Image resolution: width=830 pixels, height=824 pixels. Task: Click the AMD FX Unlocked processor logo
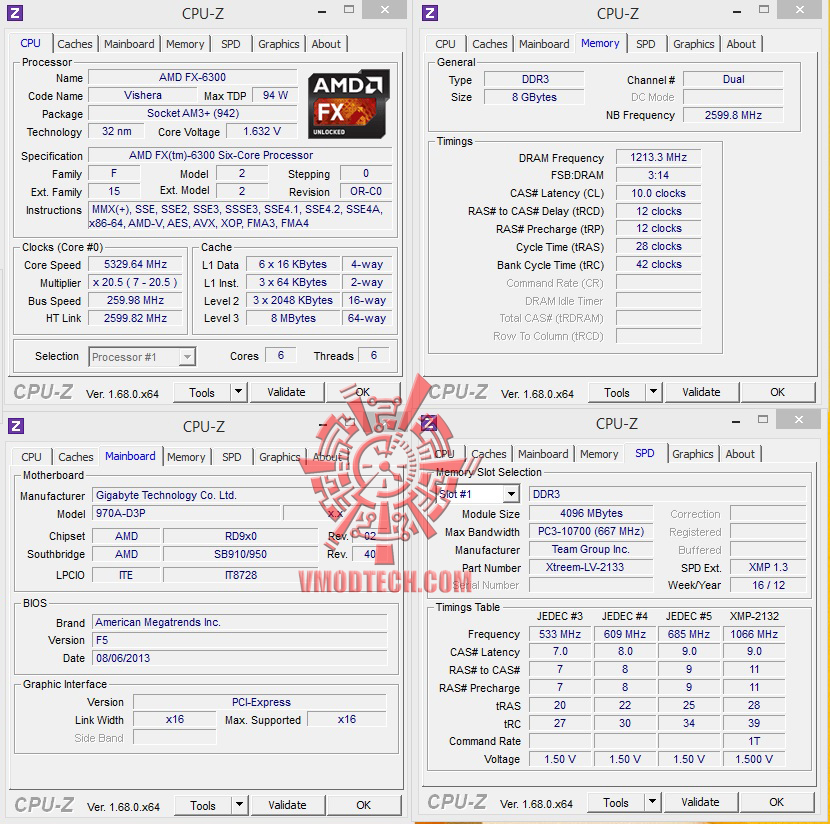[349, 104]
